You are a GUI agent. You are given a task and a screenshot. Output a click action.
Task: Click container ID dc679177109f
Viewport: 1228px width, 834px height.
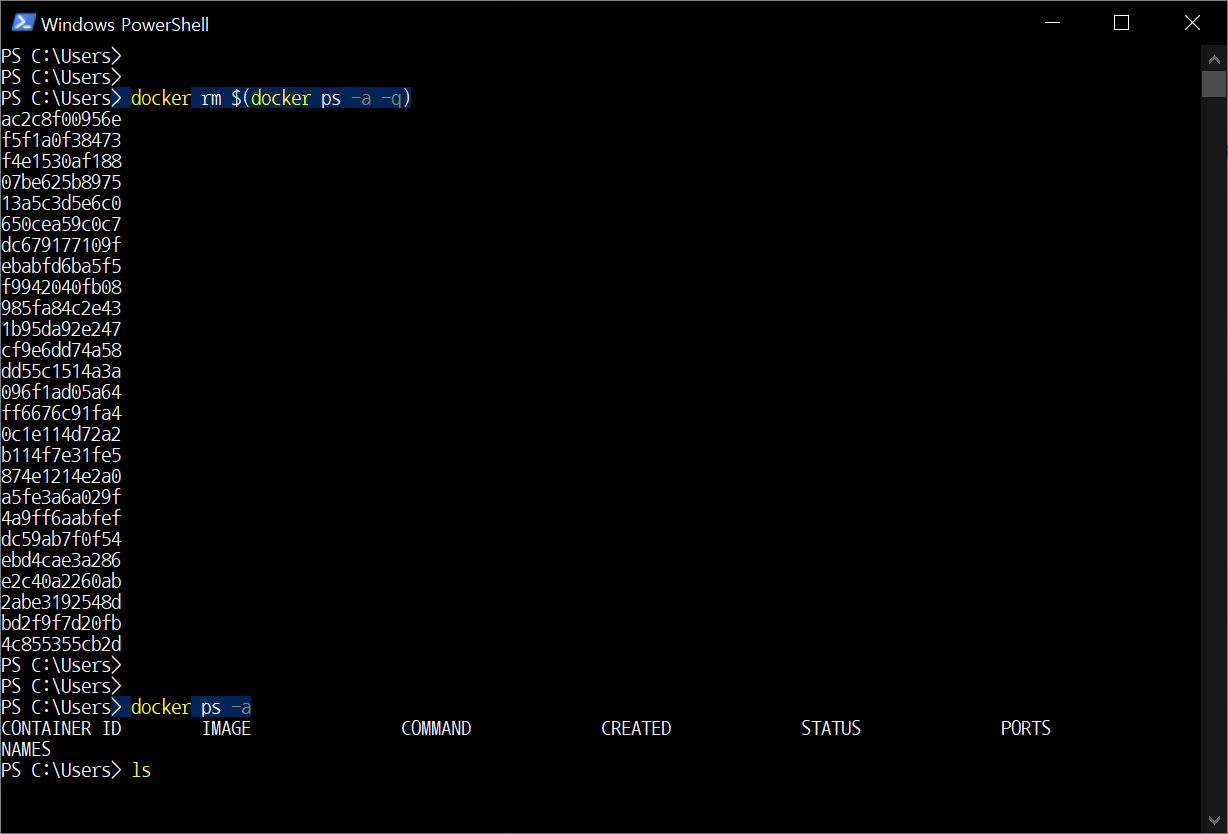click(62, 245)
